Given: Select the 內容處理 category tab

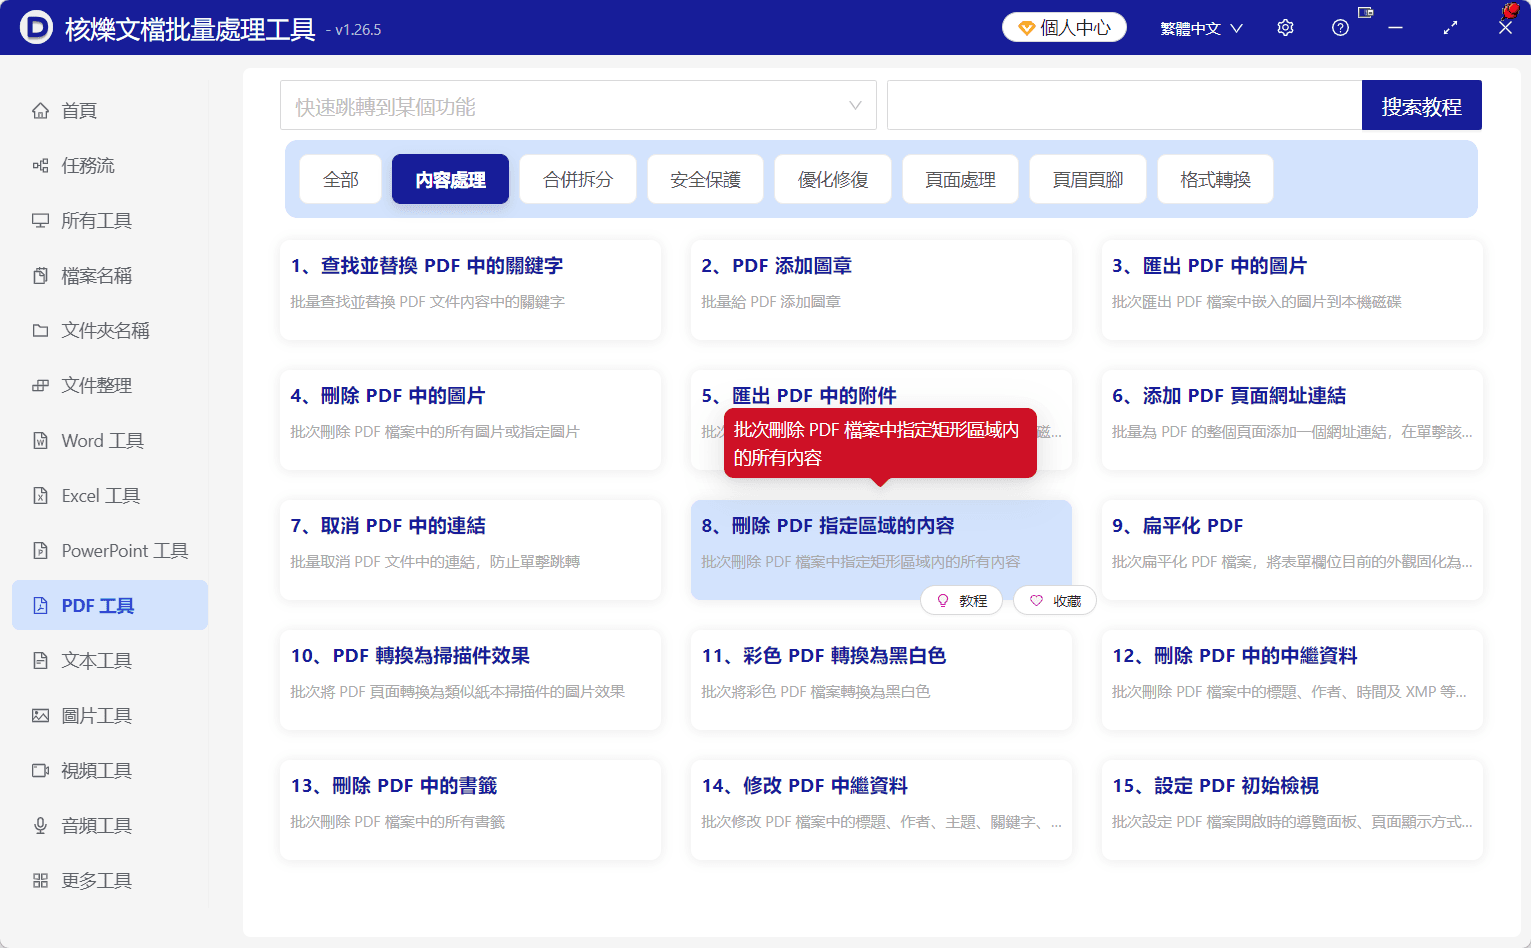Looking at the screenshot, I should (x=450, y=179).
